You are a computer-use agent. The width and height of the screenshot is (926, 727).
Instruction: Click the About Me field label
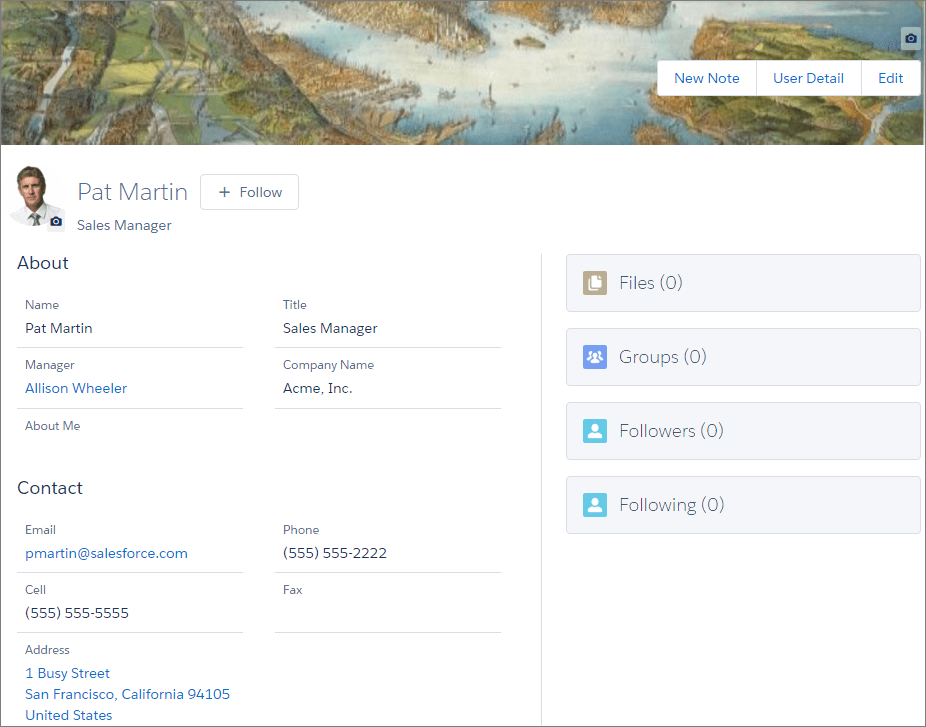point(53,426)
